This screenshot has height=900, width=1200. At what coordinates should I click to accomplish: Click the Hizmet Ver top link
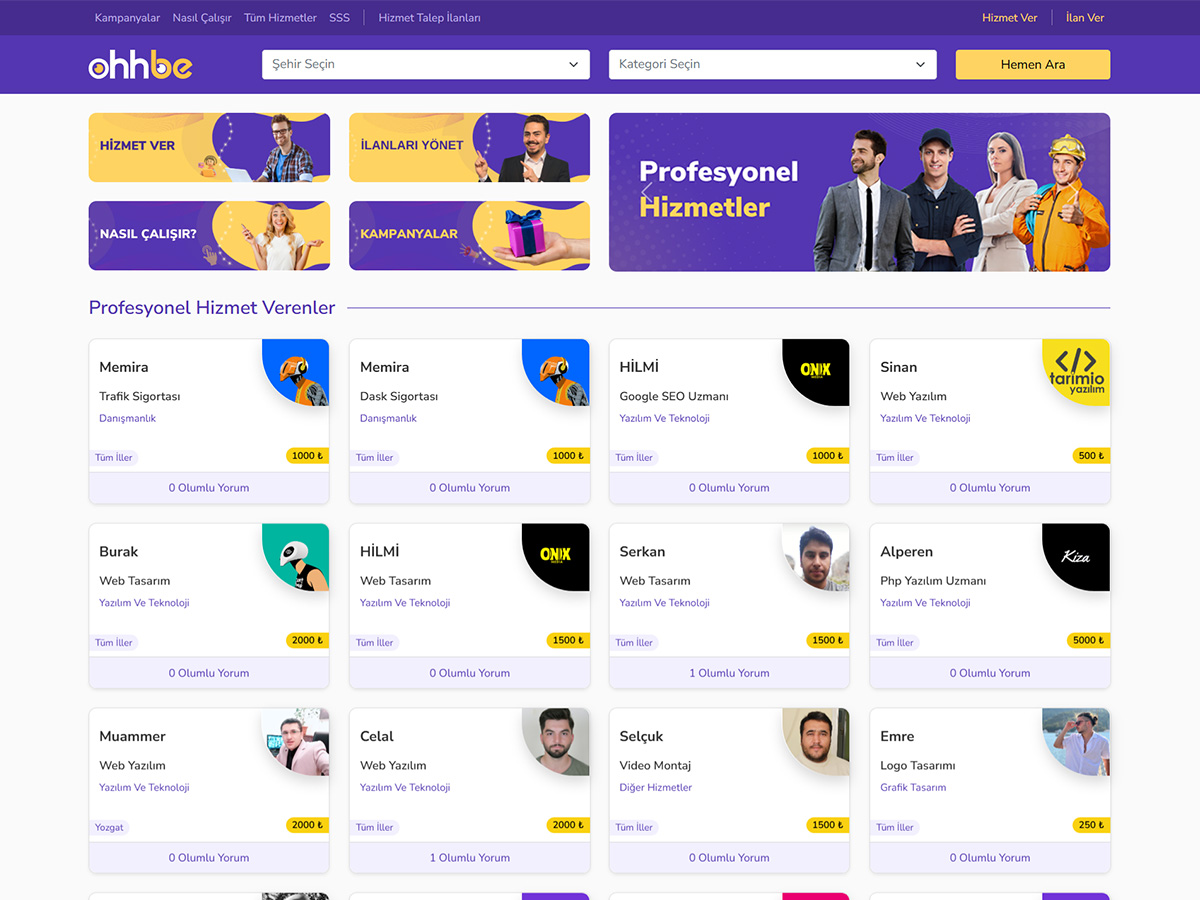(1010, 18)
